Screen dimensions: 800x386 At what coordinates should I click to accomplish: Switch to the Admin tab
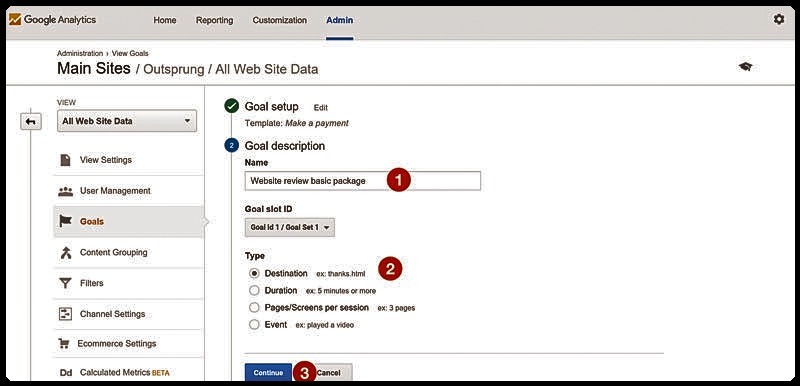340,20
